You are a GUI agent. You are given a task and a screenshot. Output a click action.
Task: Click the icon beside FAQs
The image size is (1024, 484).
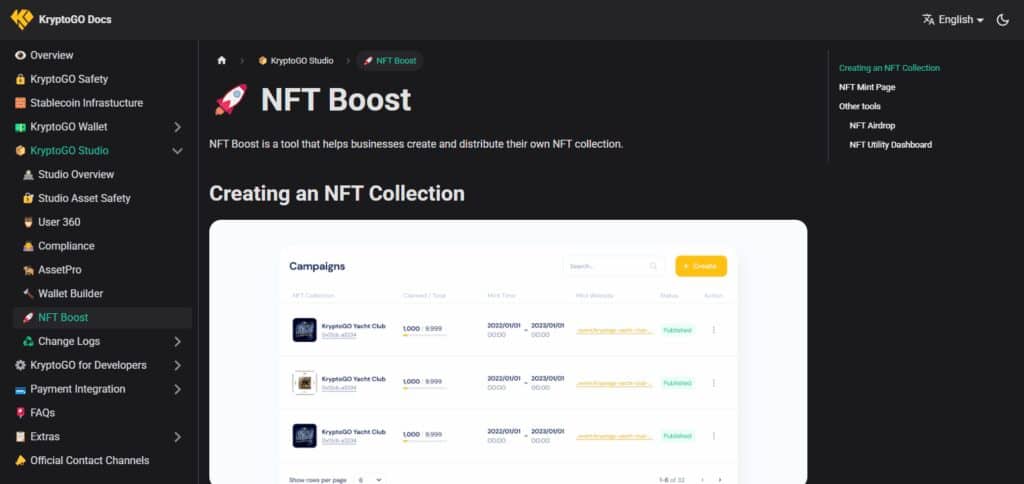point(20,413)
